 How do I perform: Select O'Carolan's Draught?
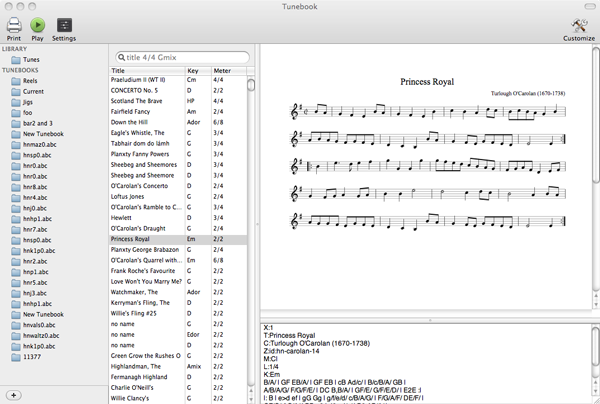[x=178, y=228]
